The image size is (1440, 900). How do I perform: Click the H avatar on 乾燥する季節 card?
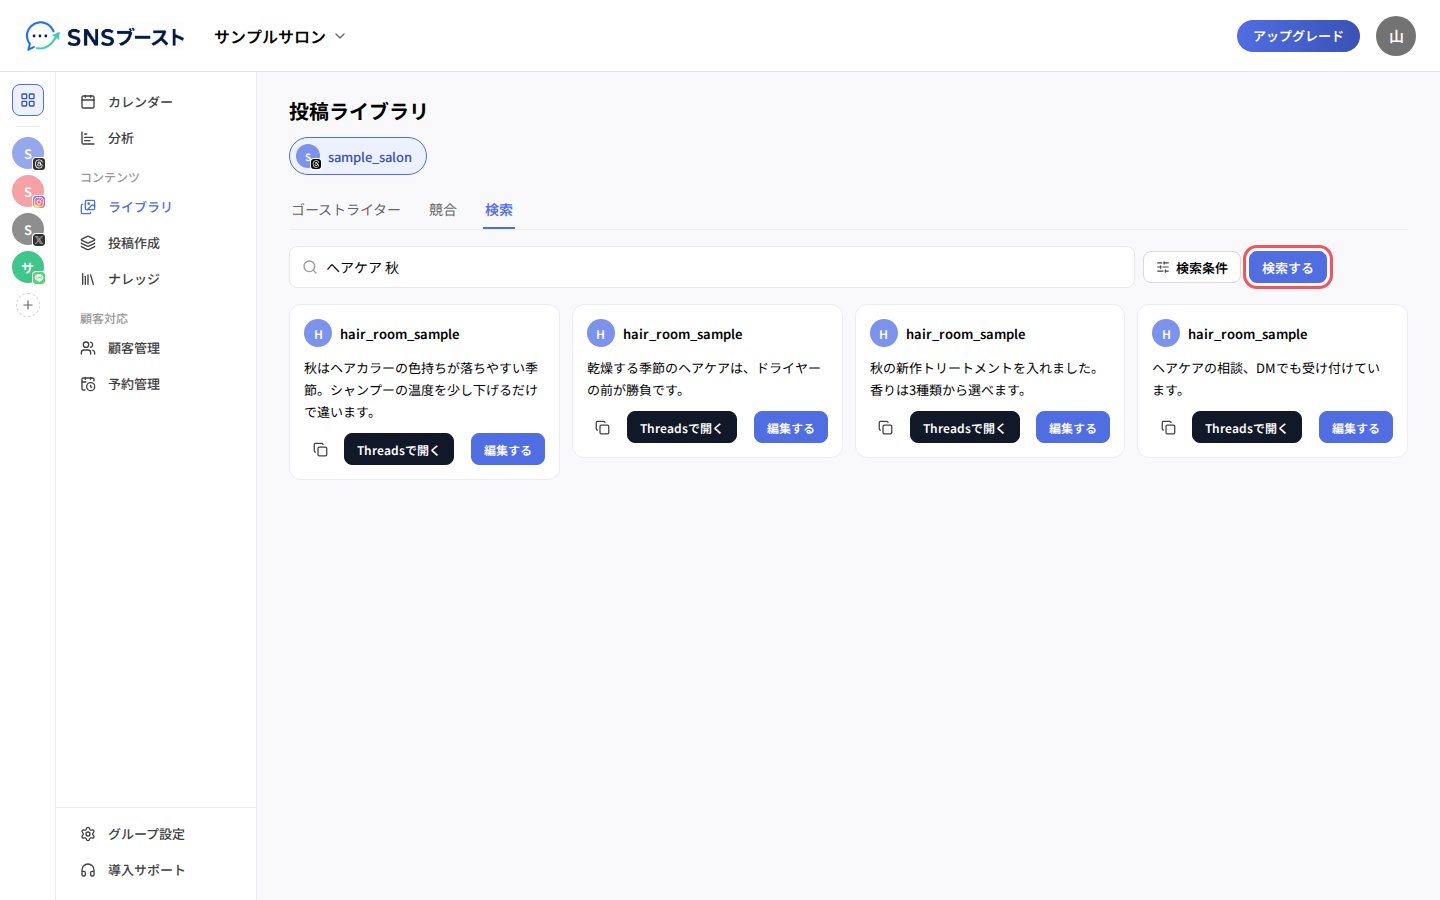601,334
